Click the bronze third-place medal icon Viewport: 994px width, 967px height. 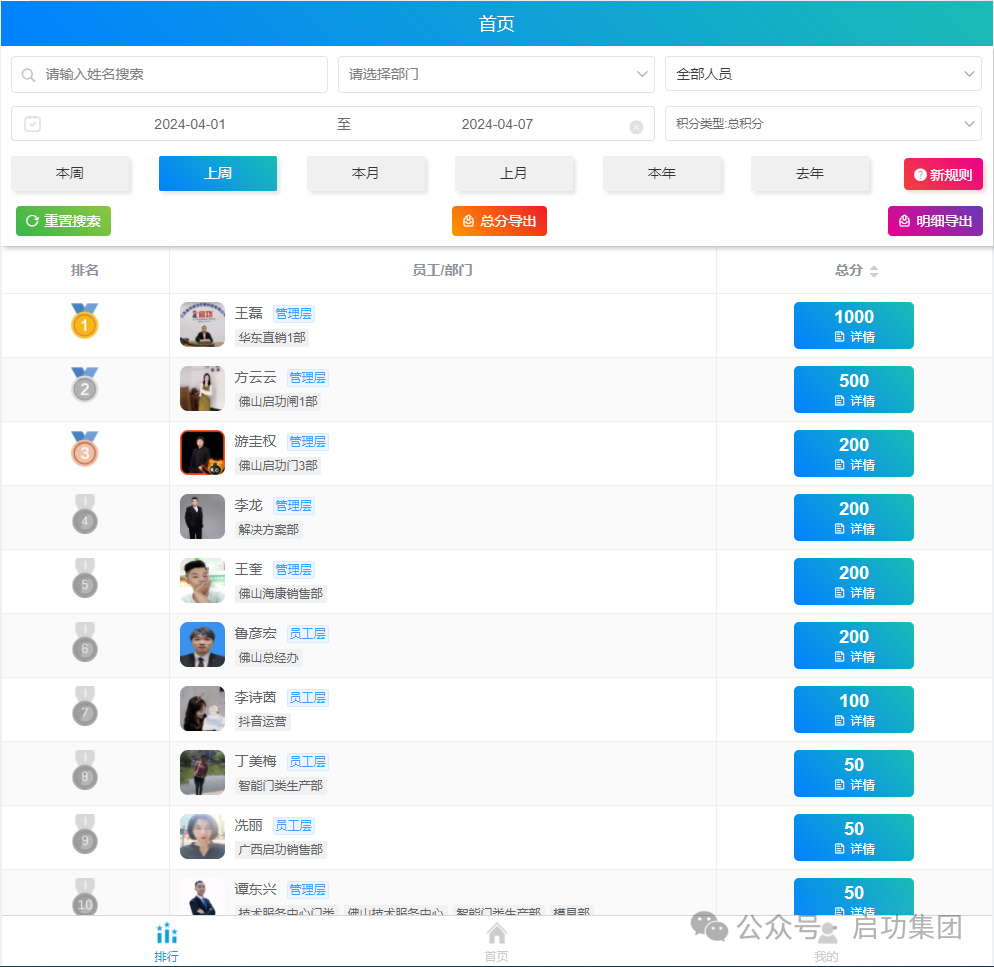click(x=85, y=449)
